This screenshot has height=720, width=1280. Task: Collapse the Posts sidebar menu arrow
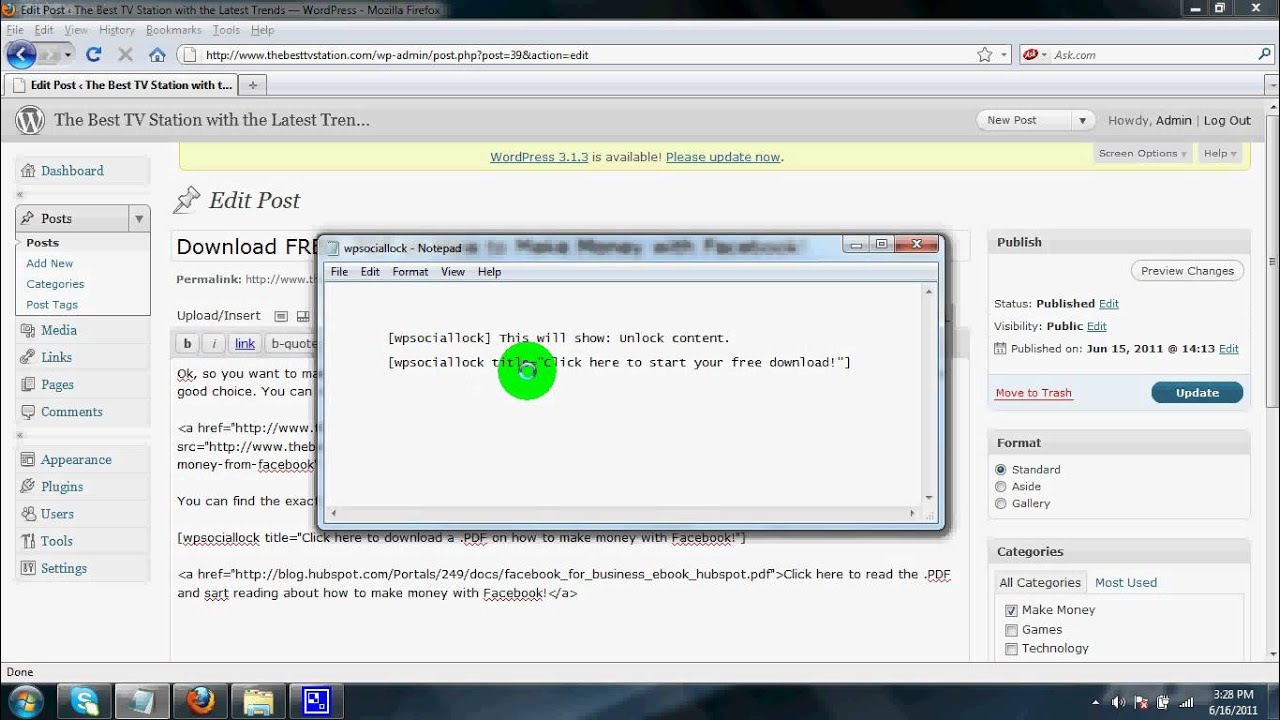pyautogui.click(x=139, y=218)
